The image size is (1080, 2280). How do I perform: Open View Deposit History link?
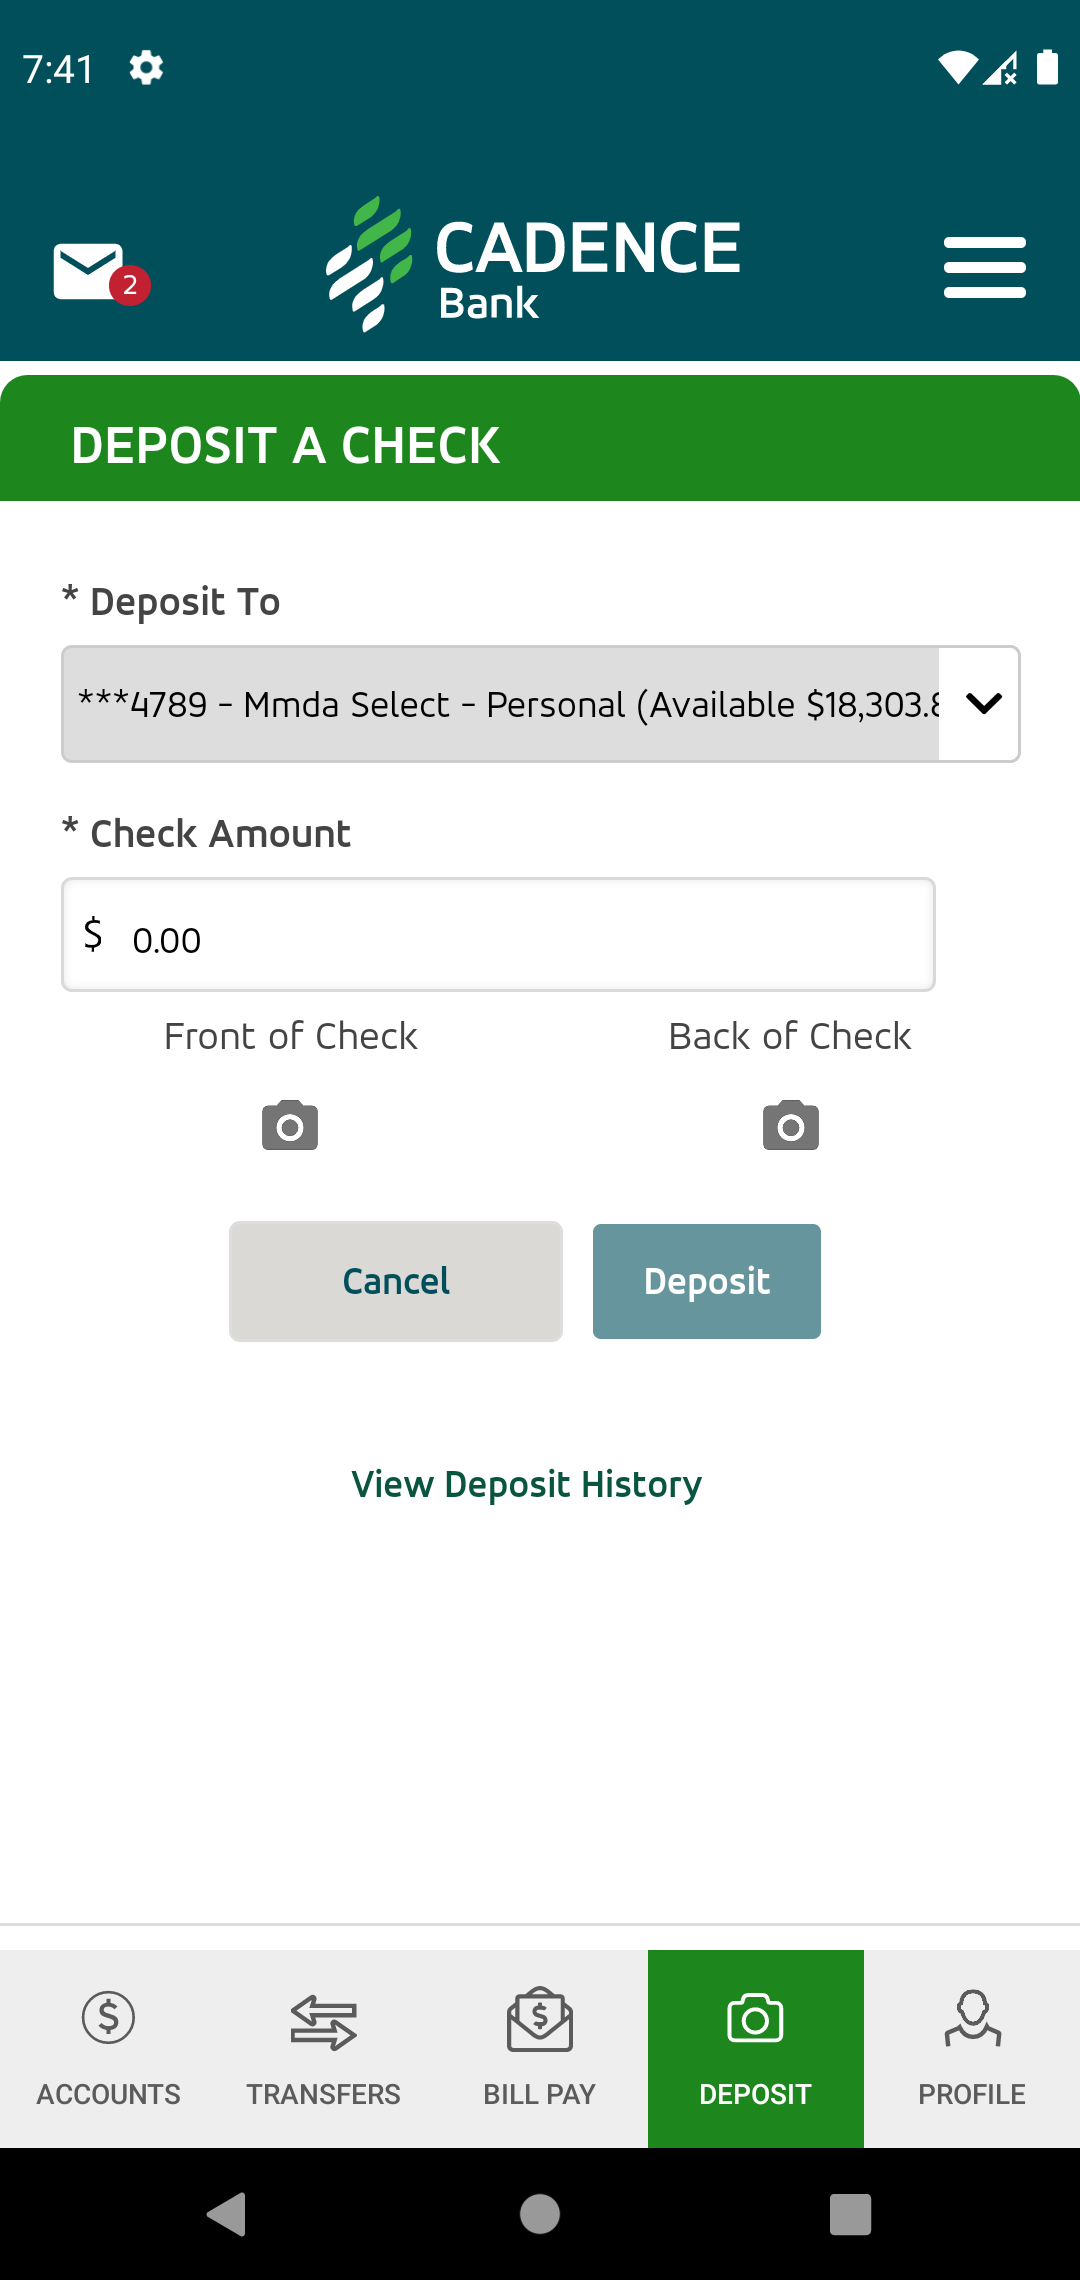click(527, 1485)
